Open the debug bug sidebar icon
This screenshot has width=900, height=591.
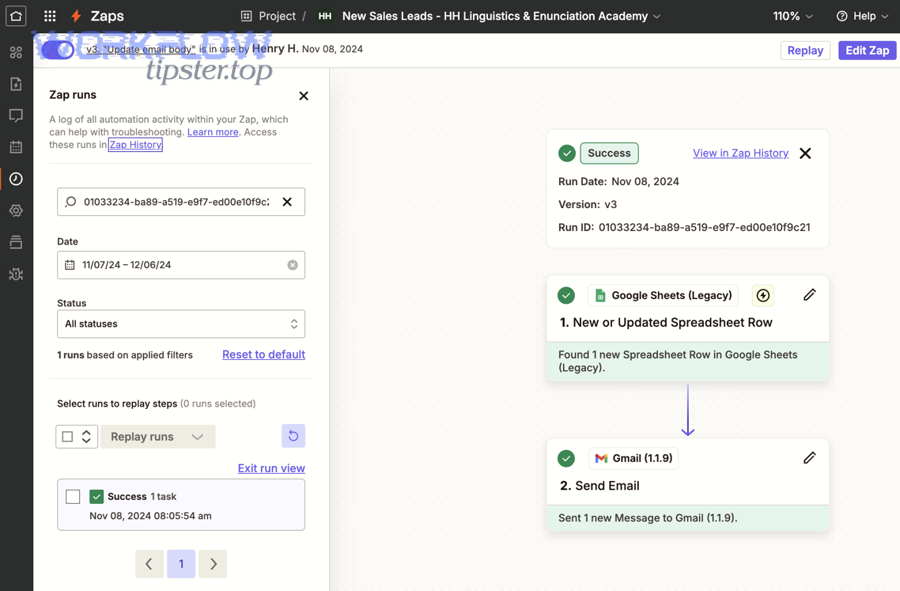(16, 274)
